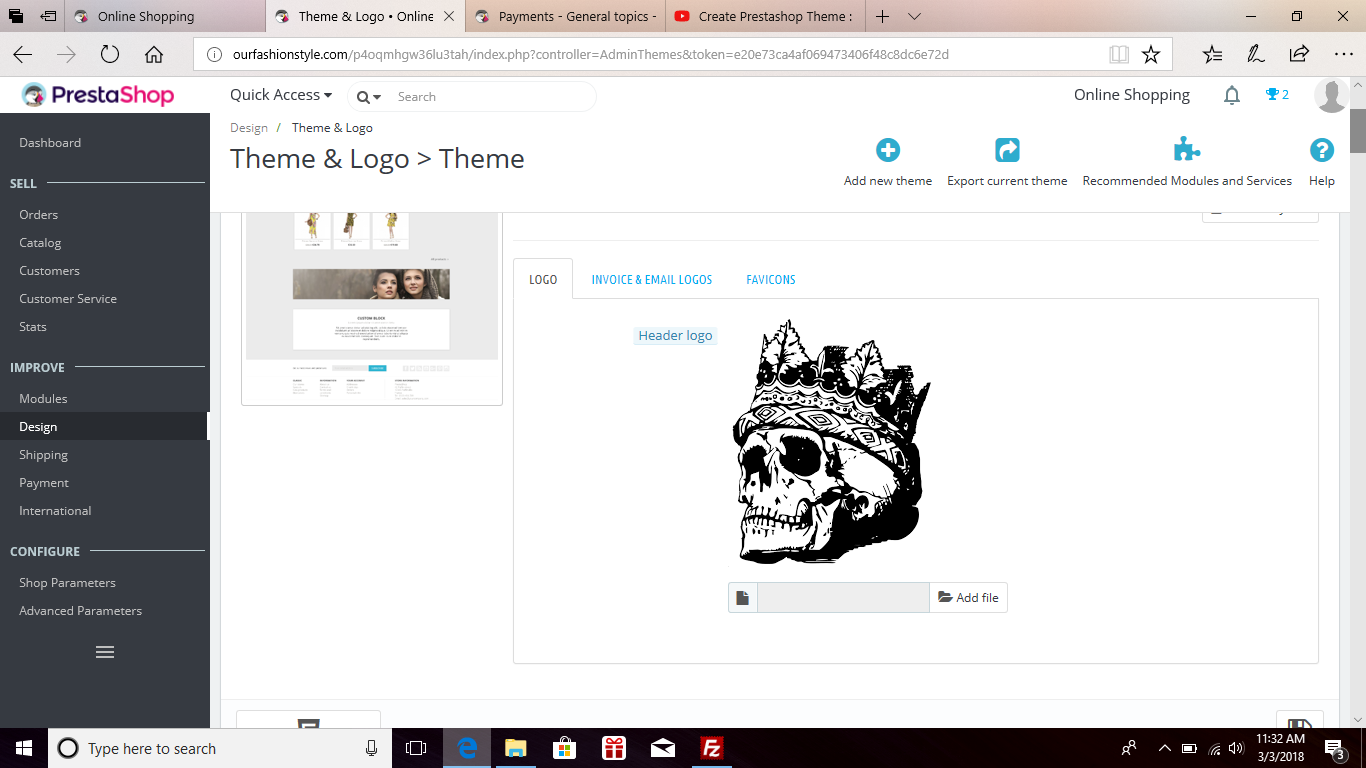The image size is (1366, 768).
Task: Open the Favorites hub
Action: point(1212,54)
